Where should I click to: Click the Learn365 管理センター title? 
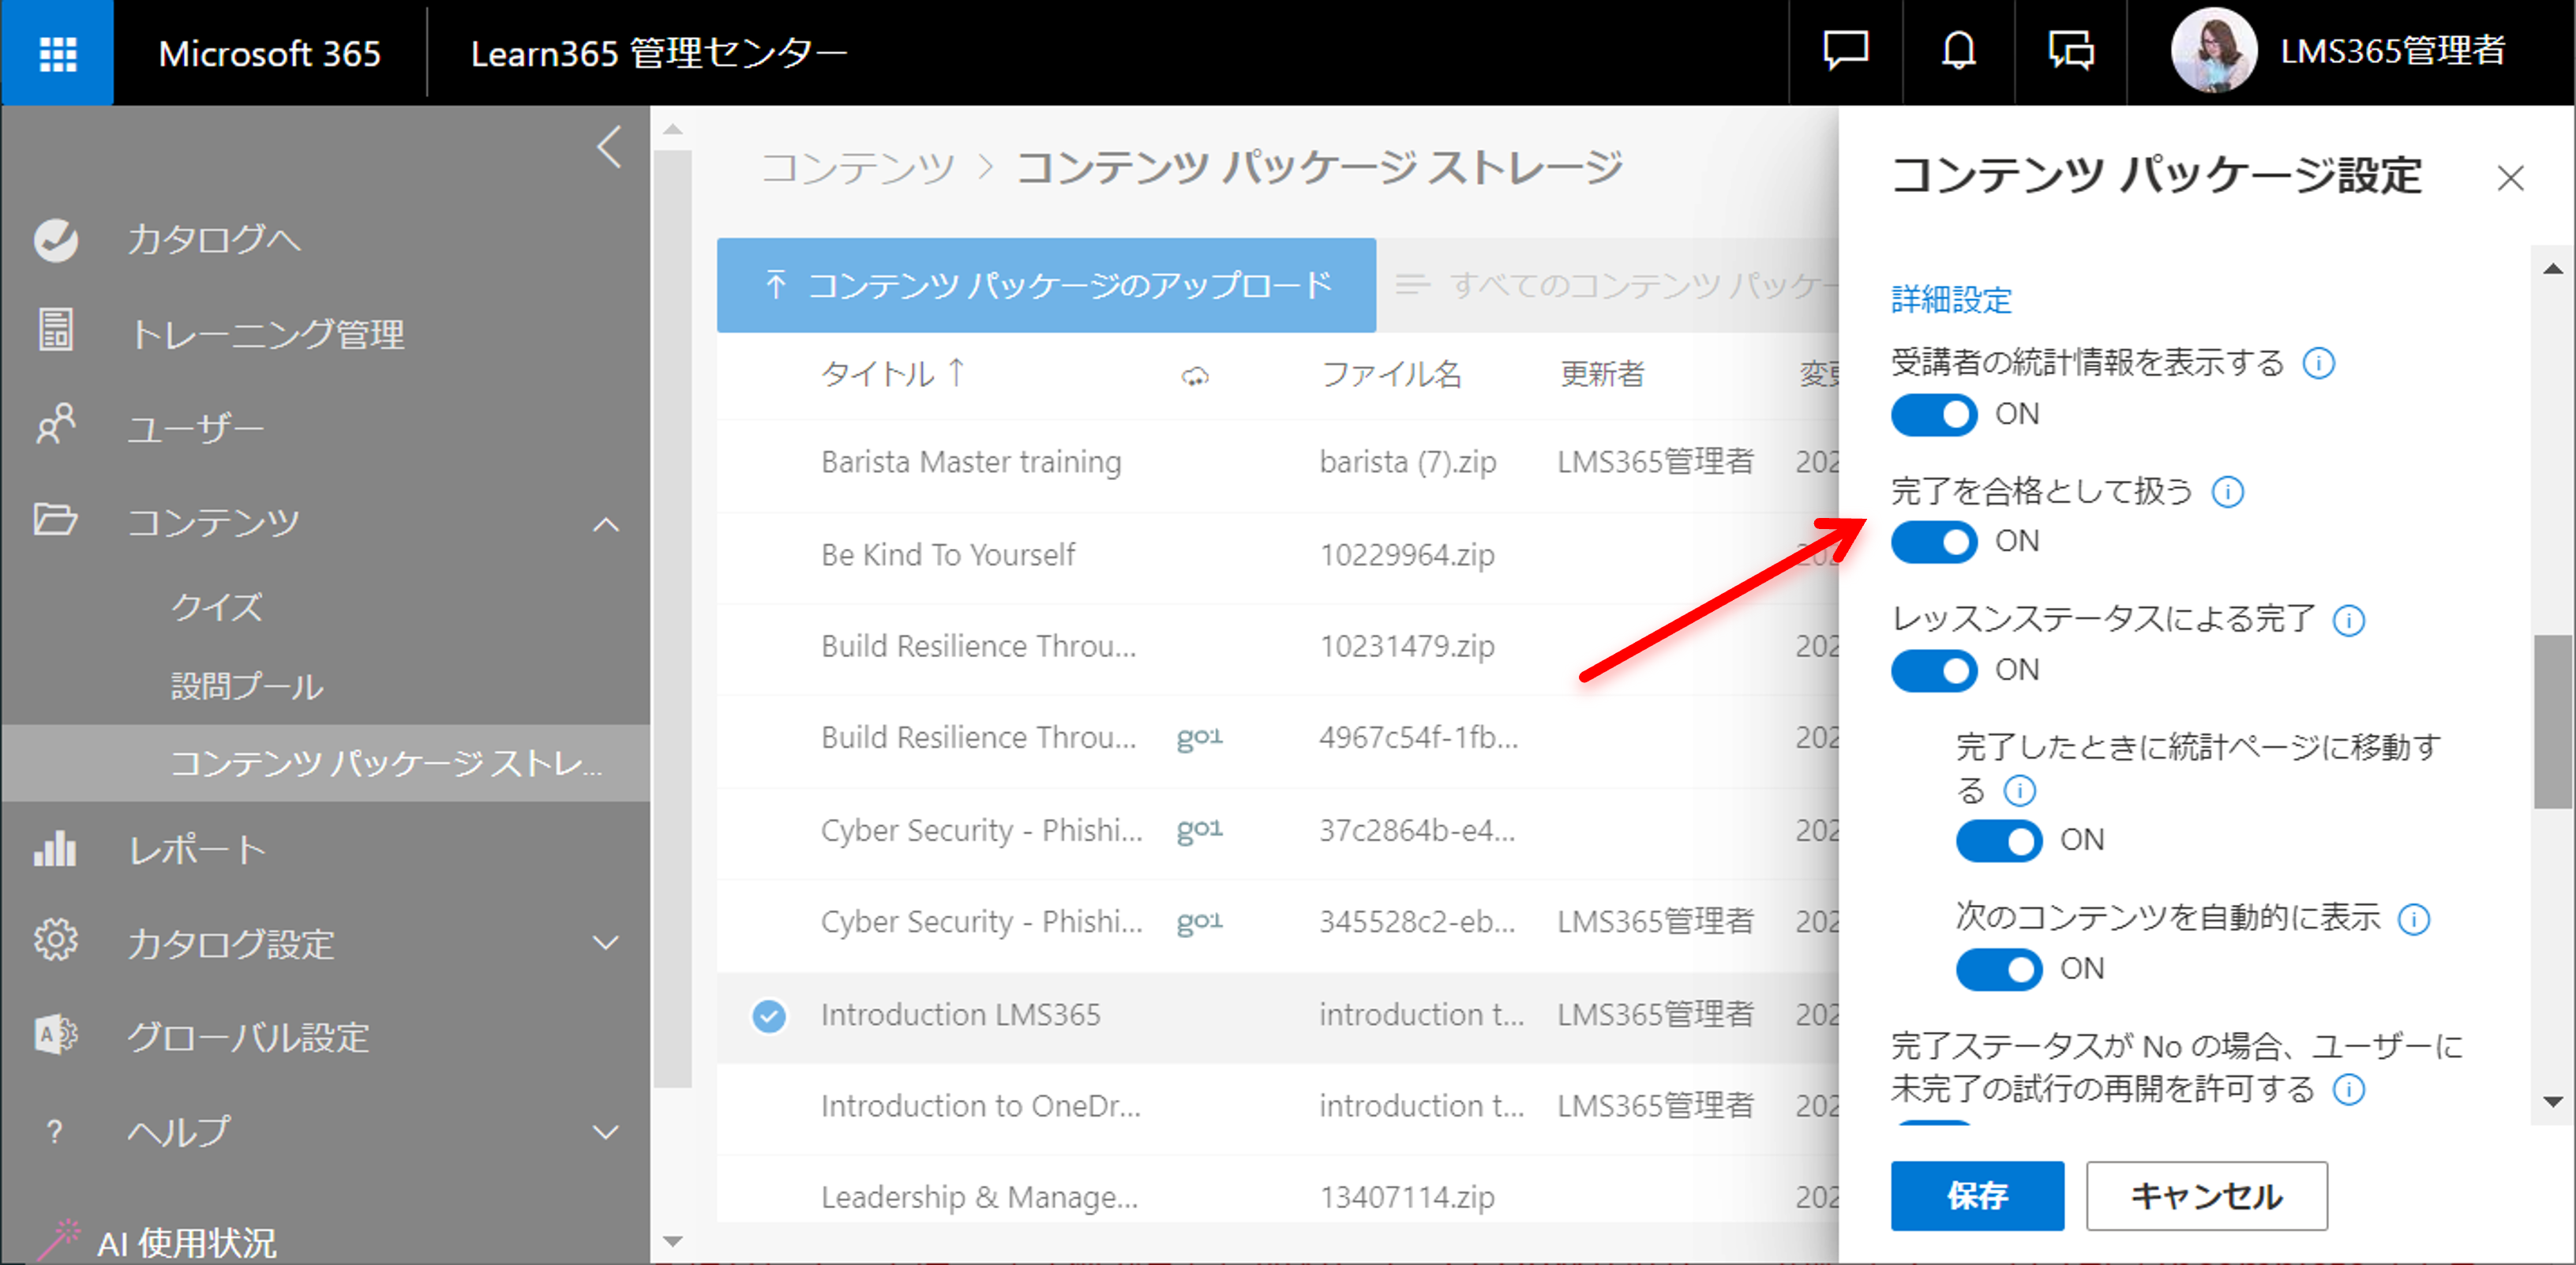[x=659, y=53]
